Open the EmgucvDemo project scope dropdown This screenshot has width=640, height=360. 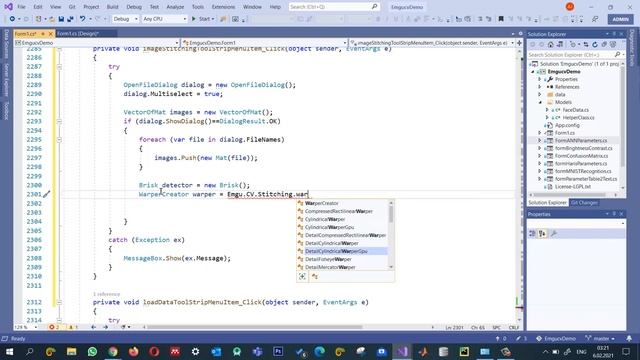97,42
